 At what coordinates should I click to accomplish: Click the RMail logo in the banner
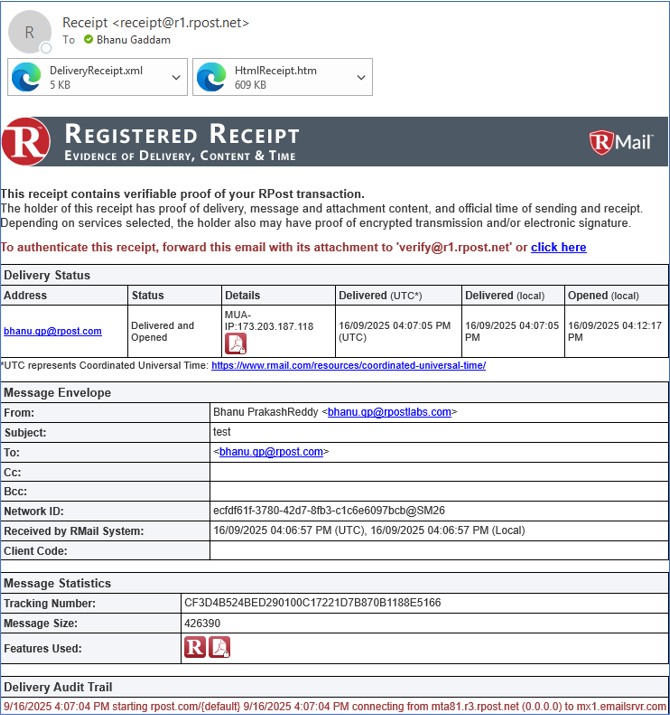pos(621,142)
